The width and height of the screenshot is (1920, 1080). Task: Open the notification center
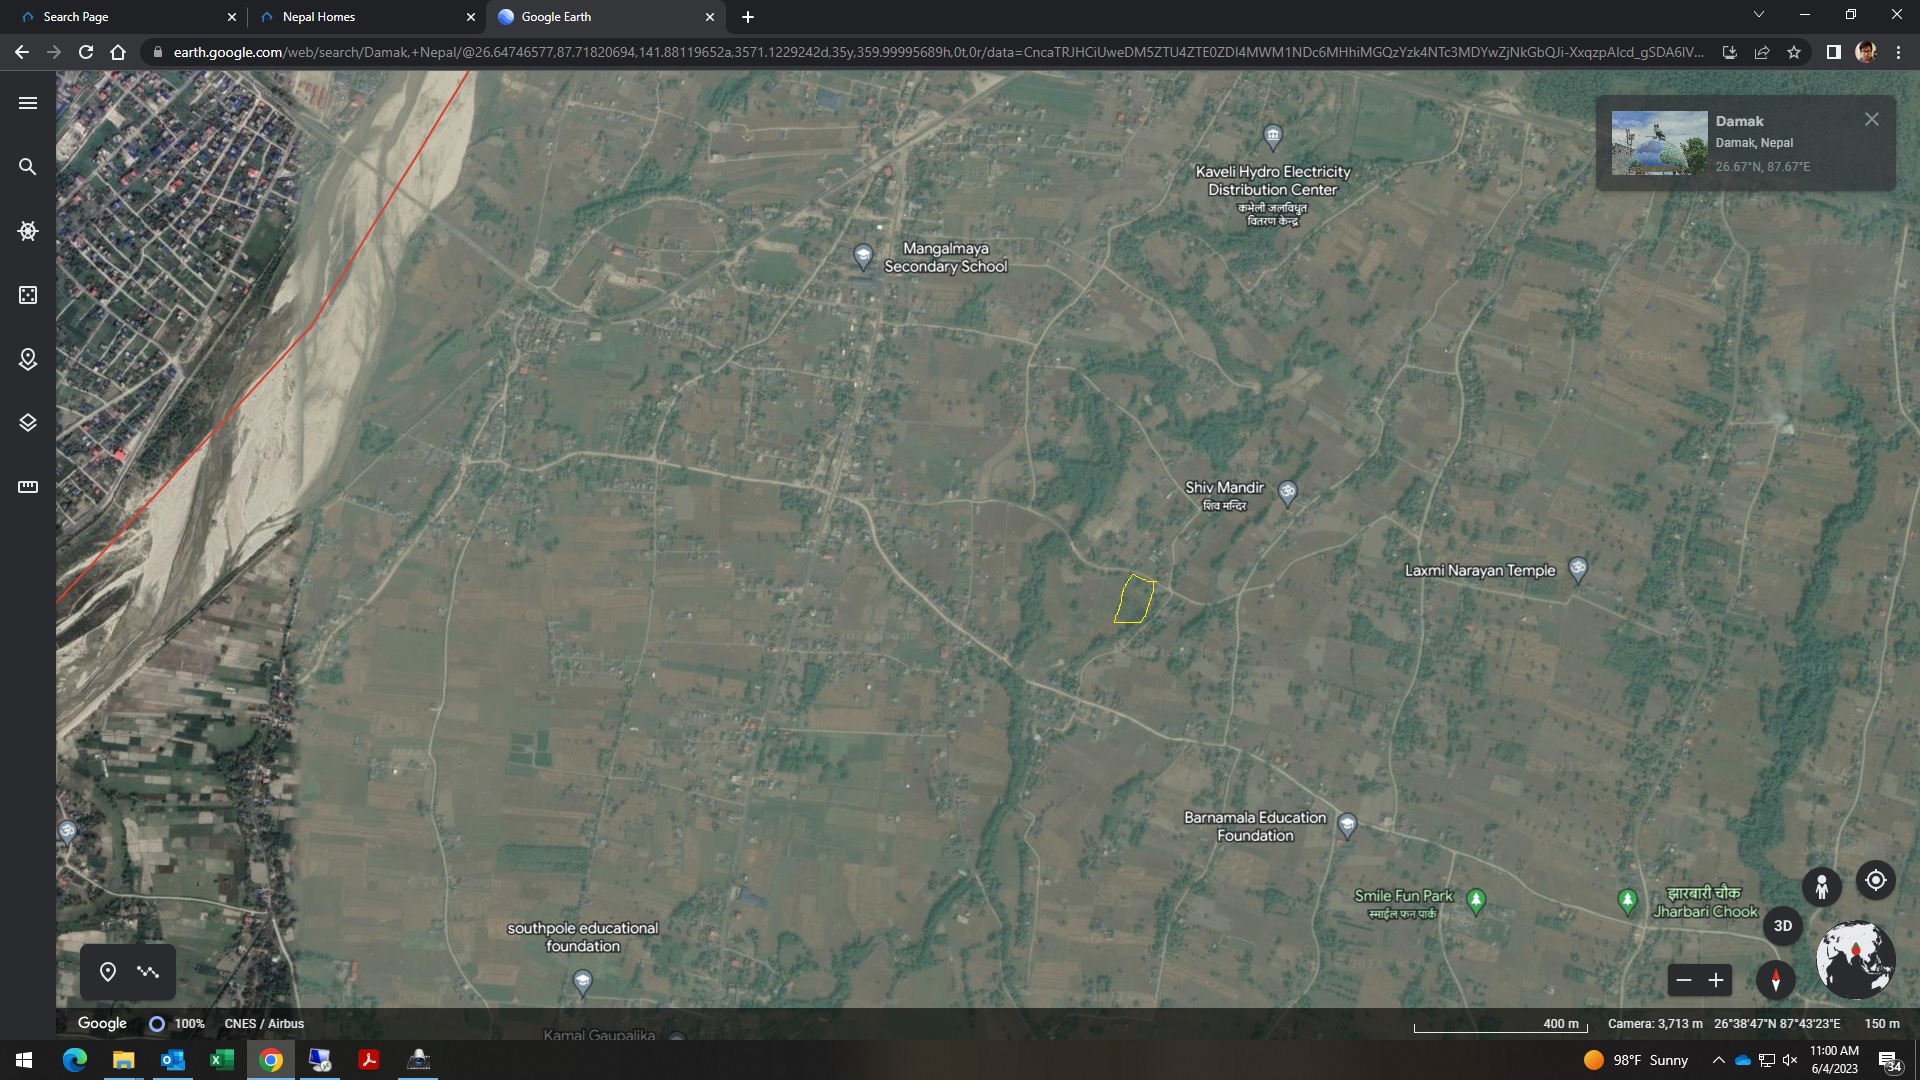pos(1890,1061)
